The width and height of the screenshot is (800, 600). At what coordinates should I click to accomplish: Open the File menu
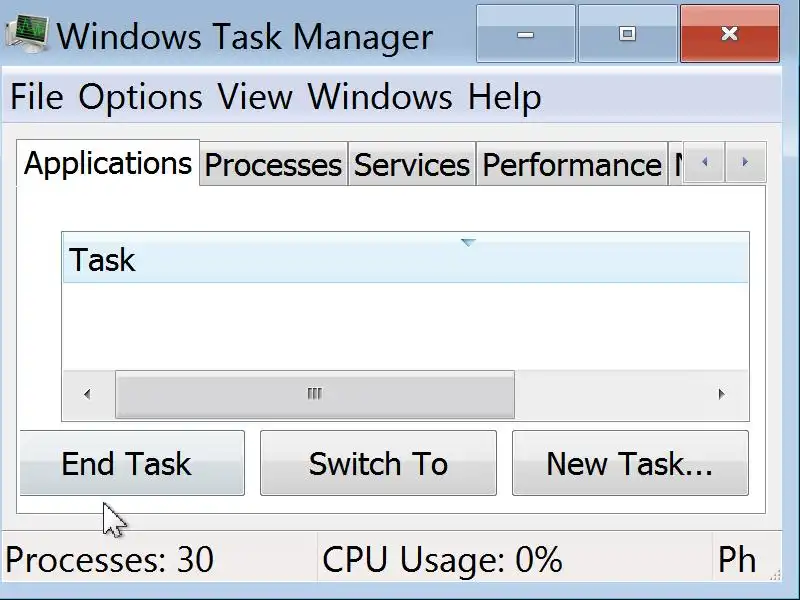tap(36, 97)
